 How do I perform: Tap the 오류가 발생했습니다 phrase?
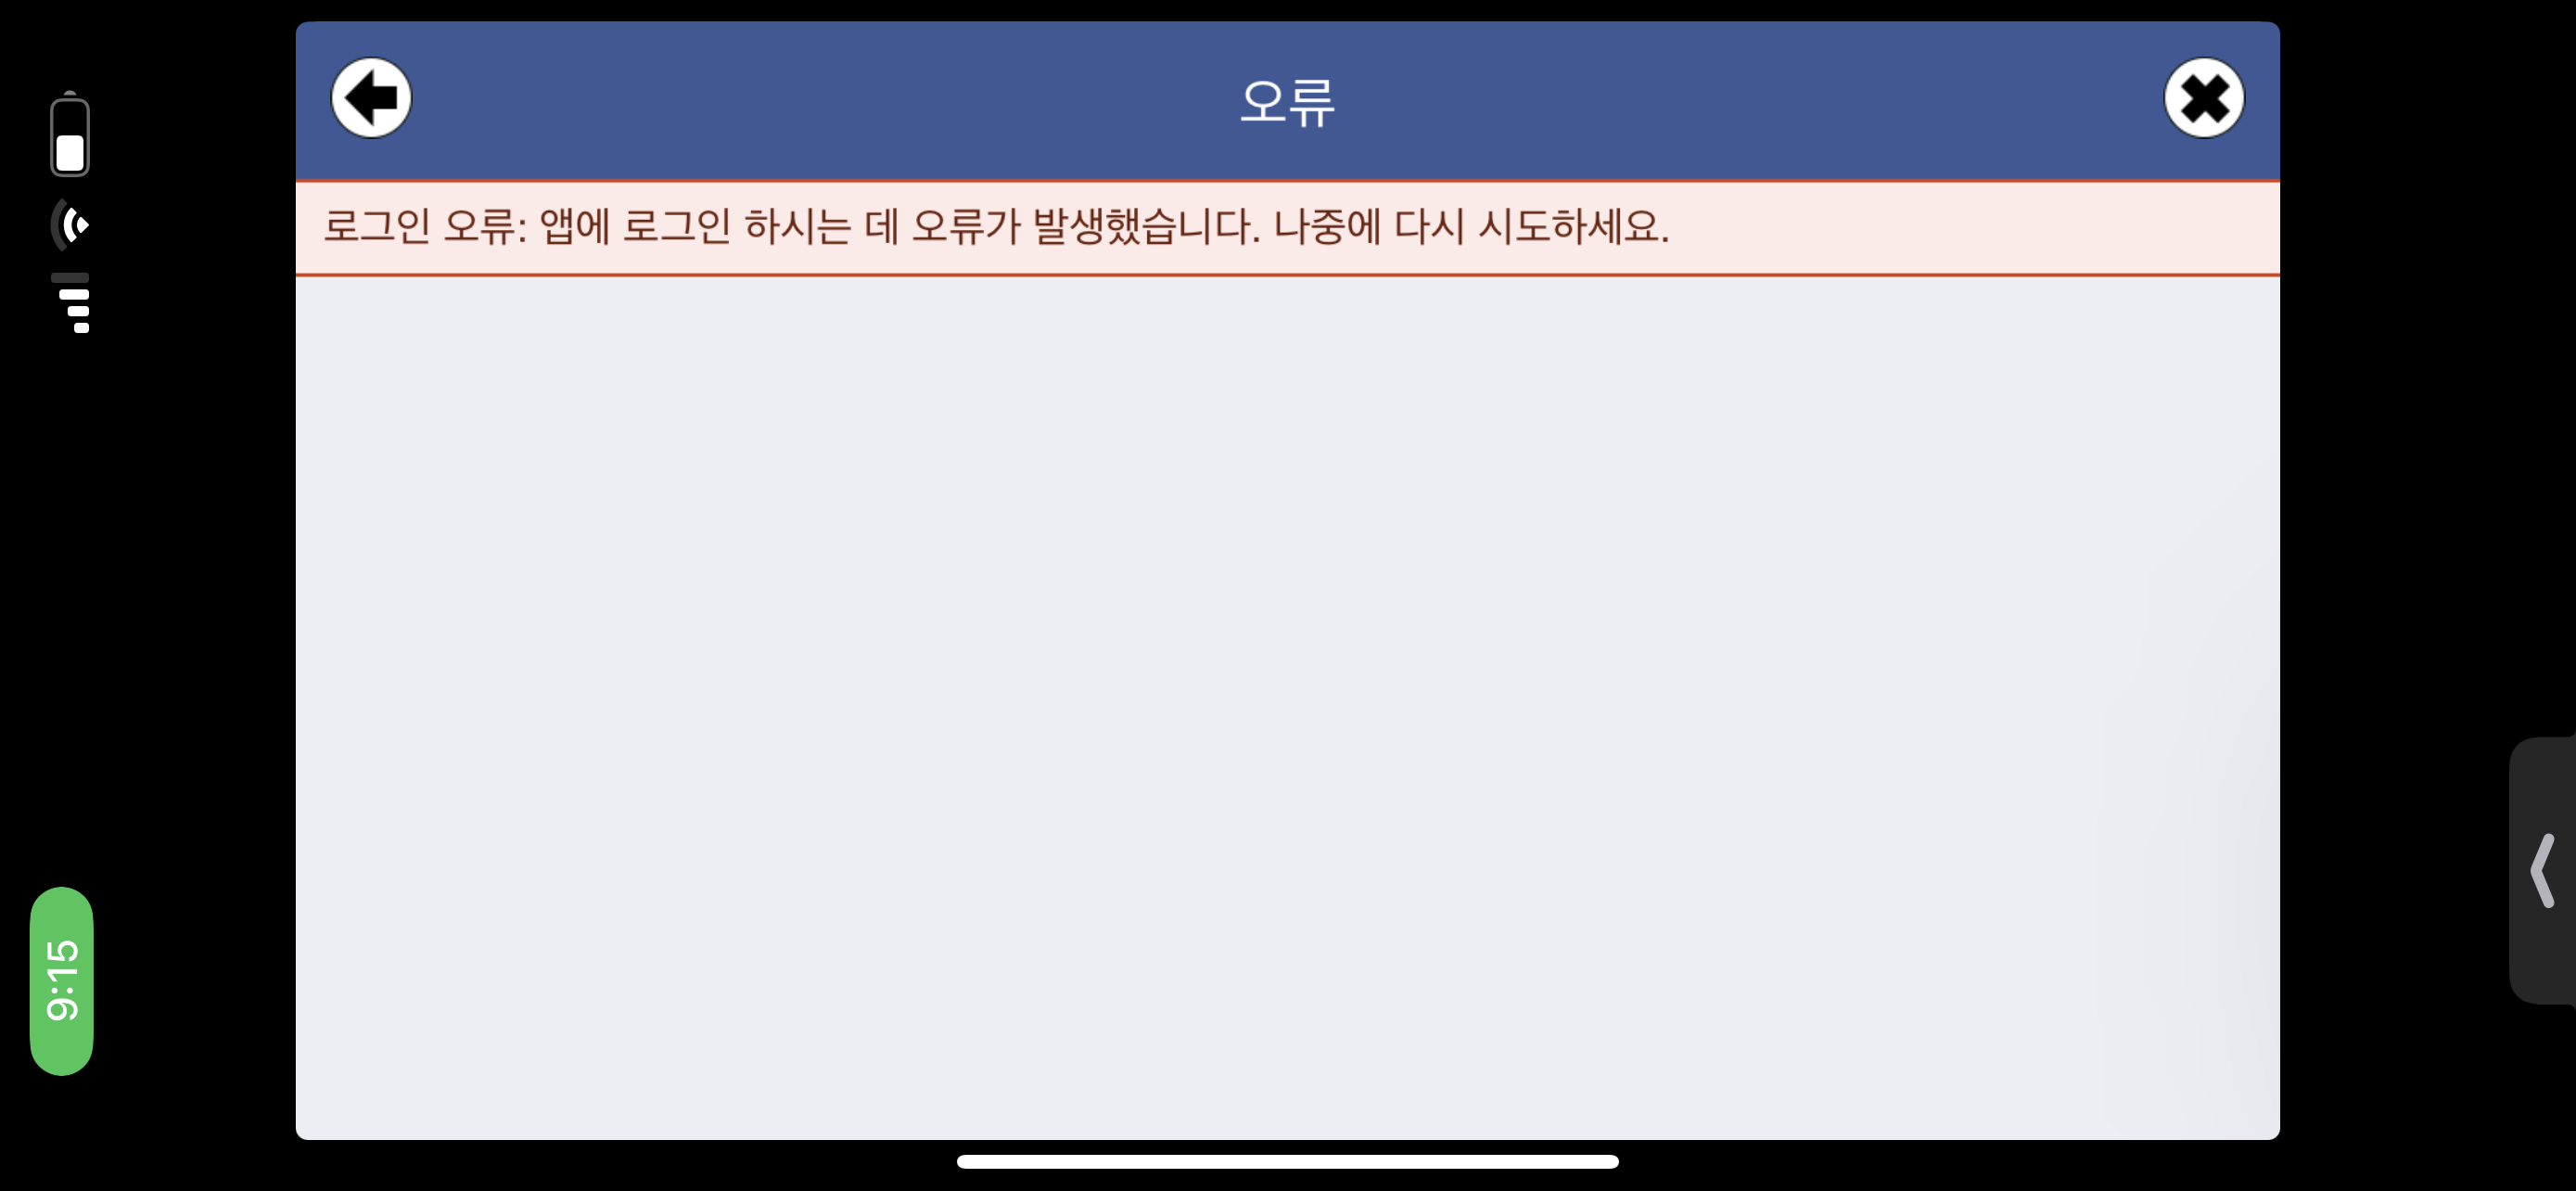tap(1086, 226)
